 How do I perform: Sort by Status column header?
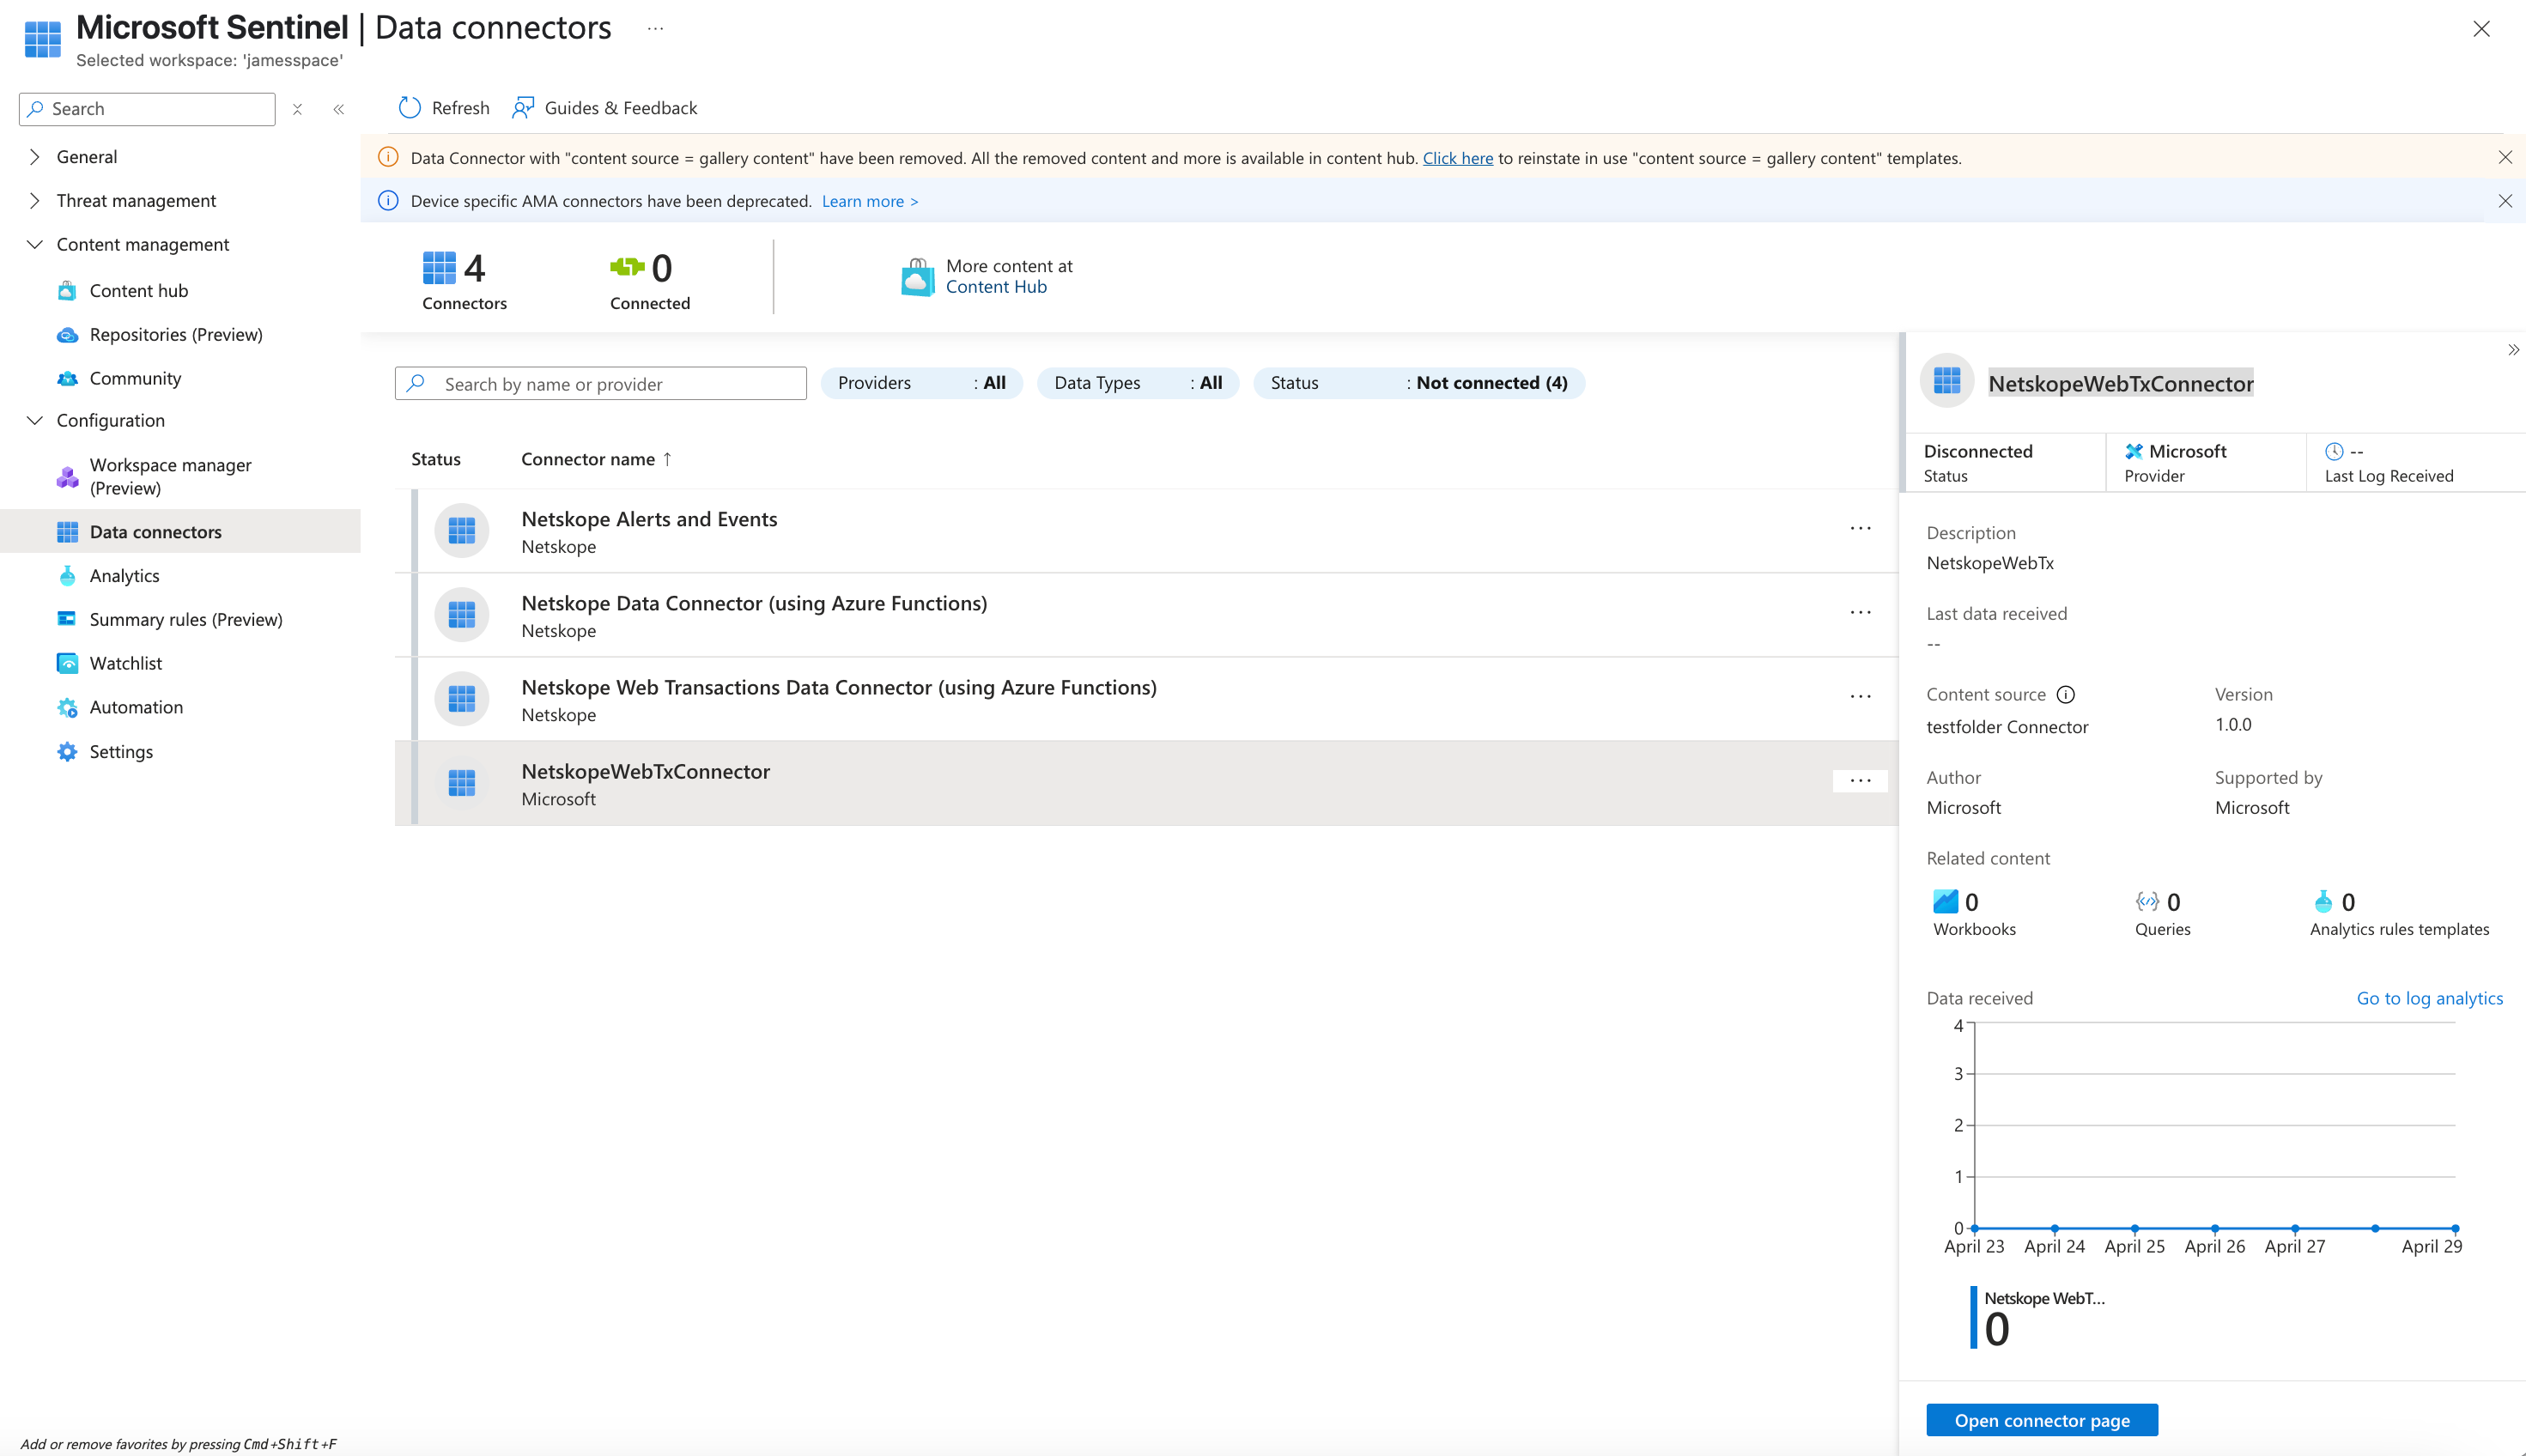click(436, 459)
